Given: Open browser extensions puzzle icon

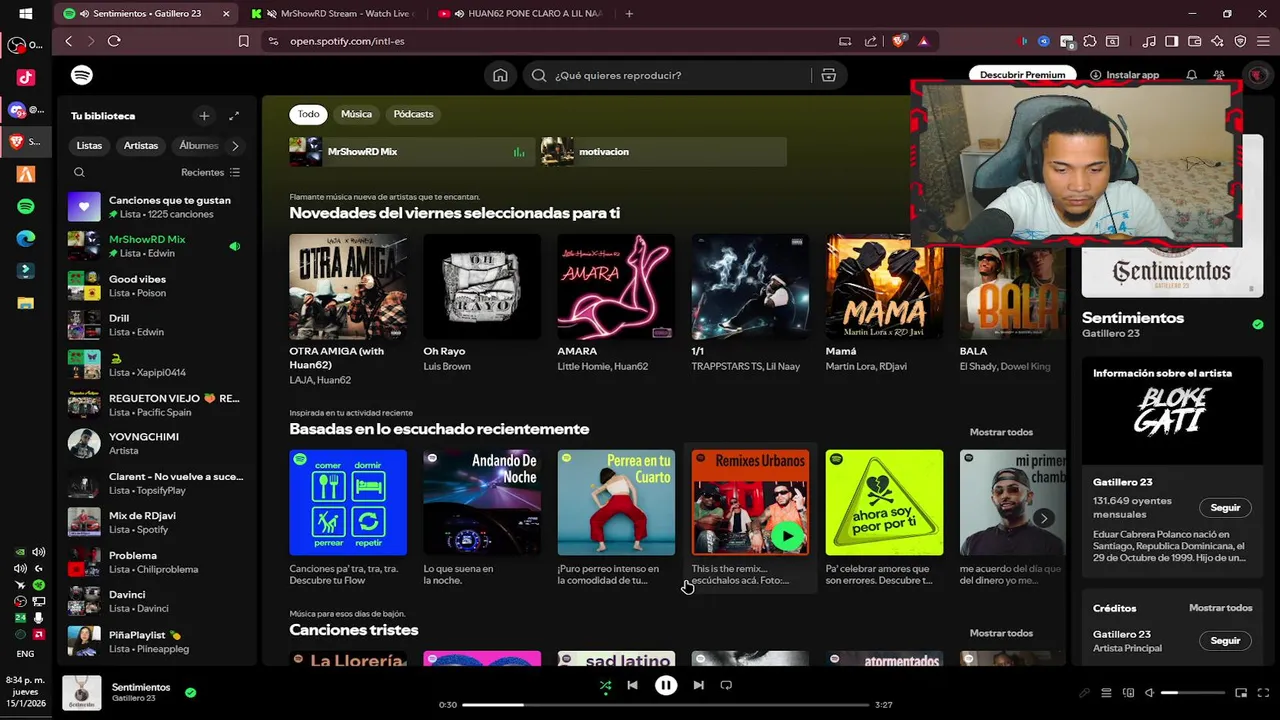Looking at the screenshot, I should [1089, 41].
